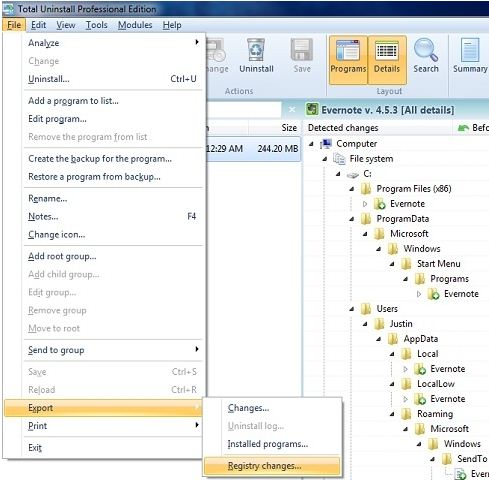The width and height of the screenshot is (489, 480).
Task: Click the Start Menu folder icon
Action: (x=406, y=264)
